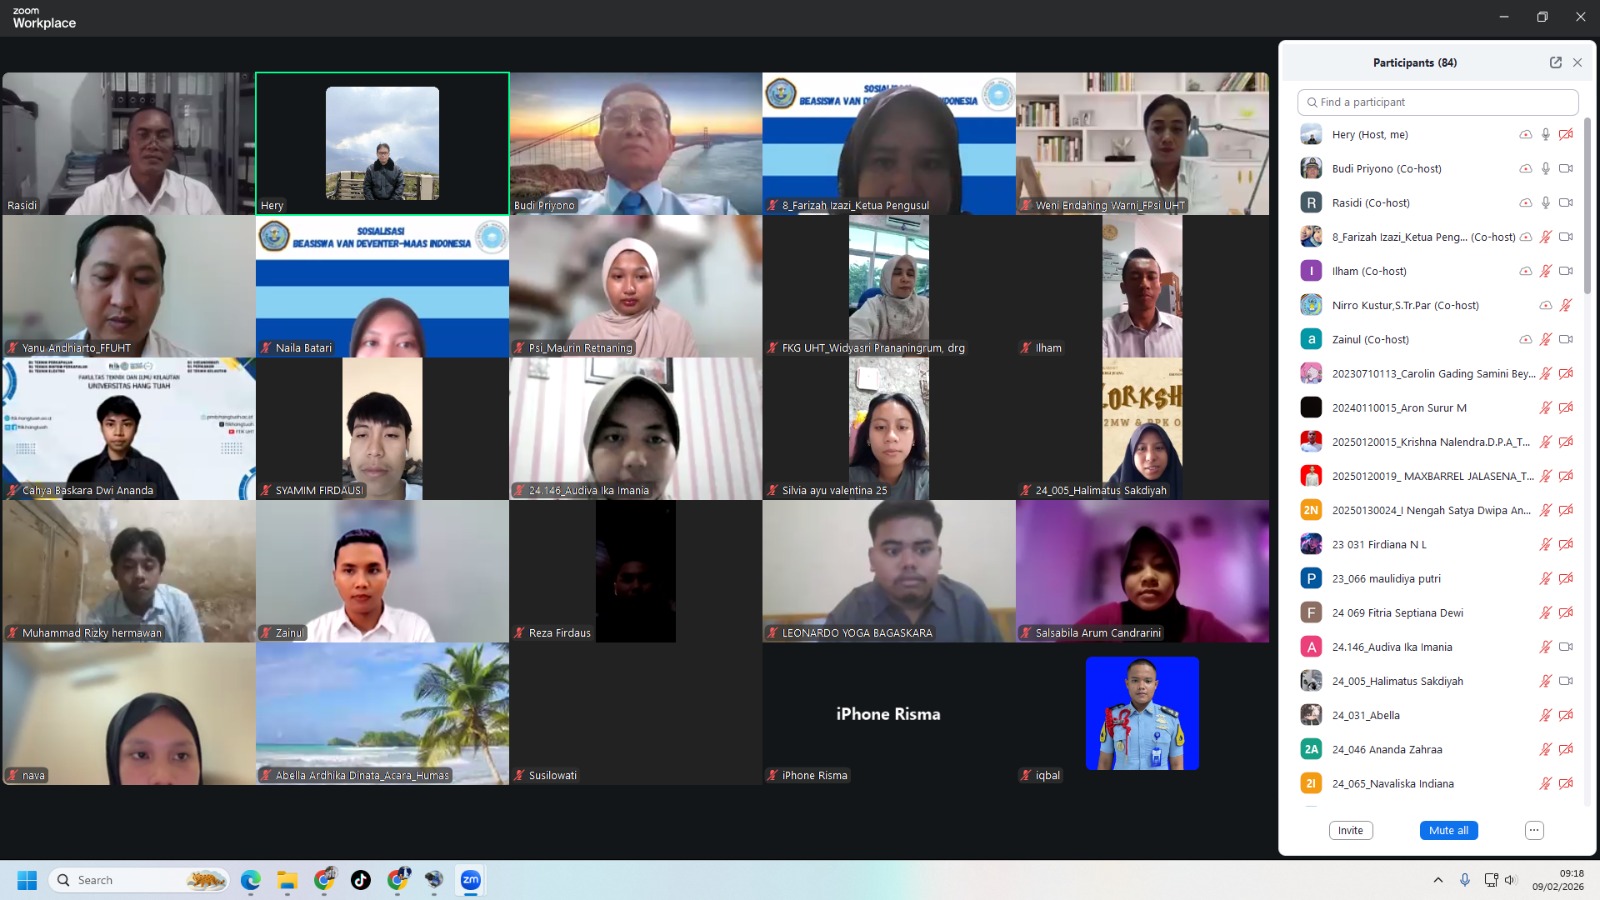This screenshot has height=900, width=1600.
Task: Toggle Budi Priyono's video camera icon
Action: (1566, 169)
